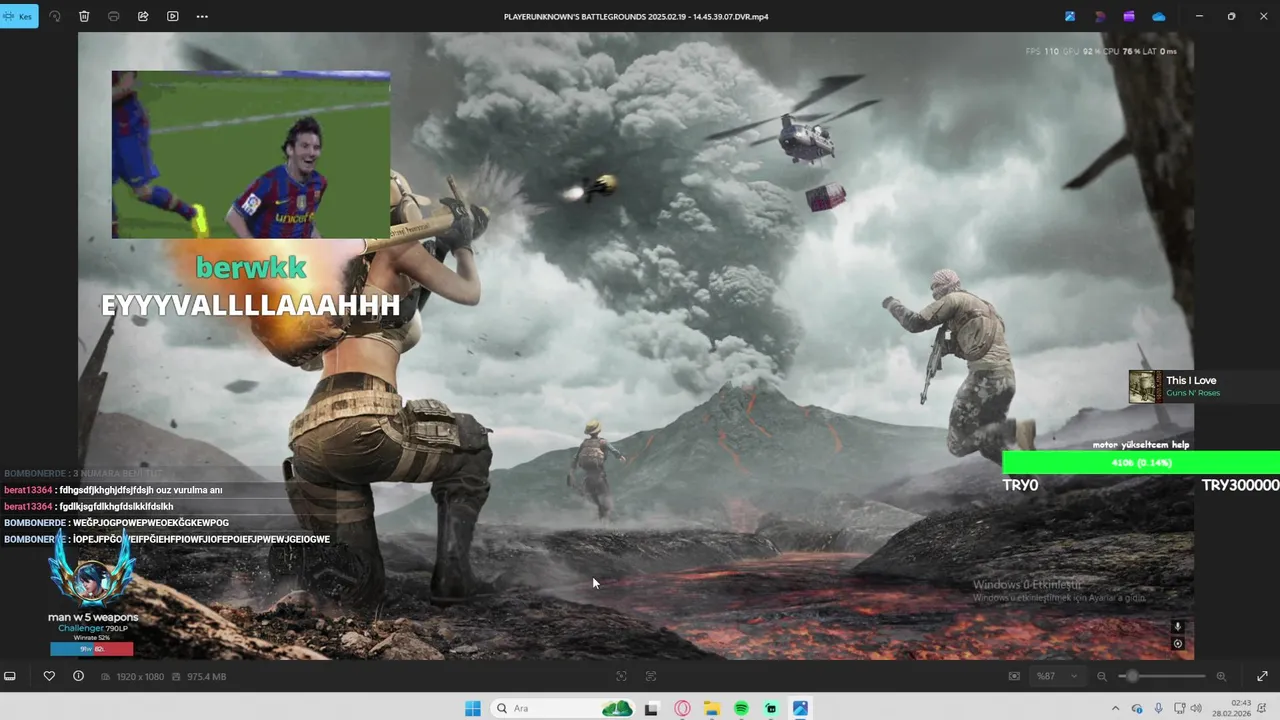Click the blue Photos edit icon at top right
Viewport: 1280px width, 720px height.
tap(1070, 16)
